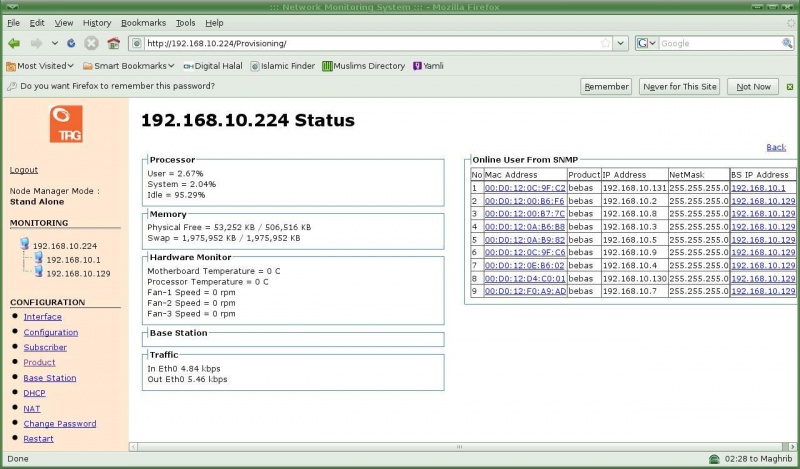The height and width of the screenshot is (469, 800).
Task: Open the Base Station configuration link
Action: pos(50,378)
